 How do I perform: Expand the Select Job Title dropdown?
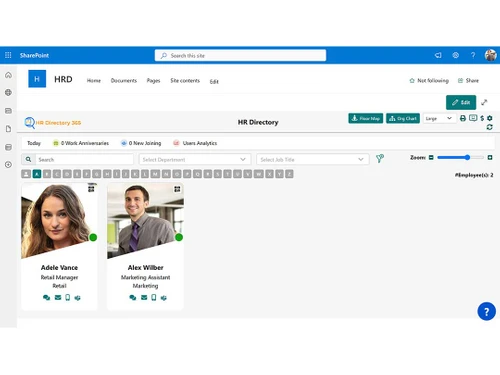pos(313,159)
